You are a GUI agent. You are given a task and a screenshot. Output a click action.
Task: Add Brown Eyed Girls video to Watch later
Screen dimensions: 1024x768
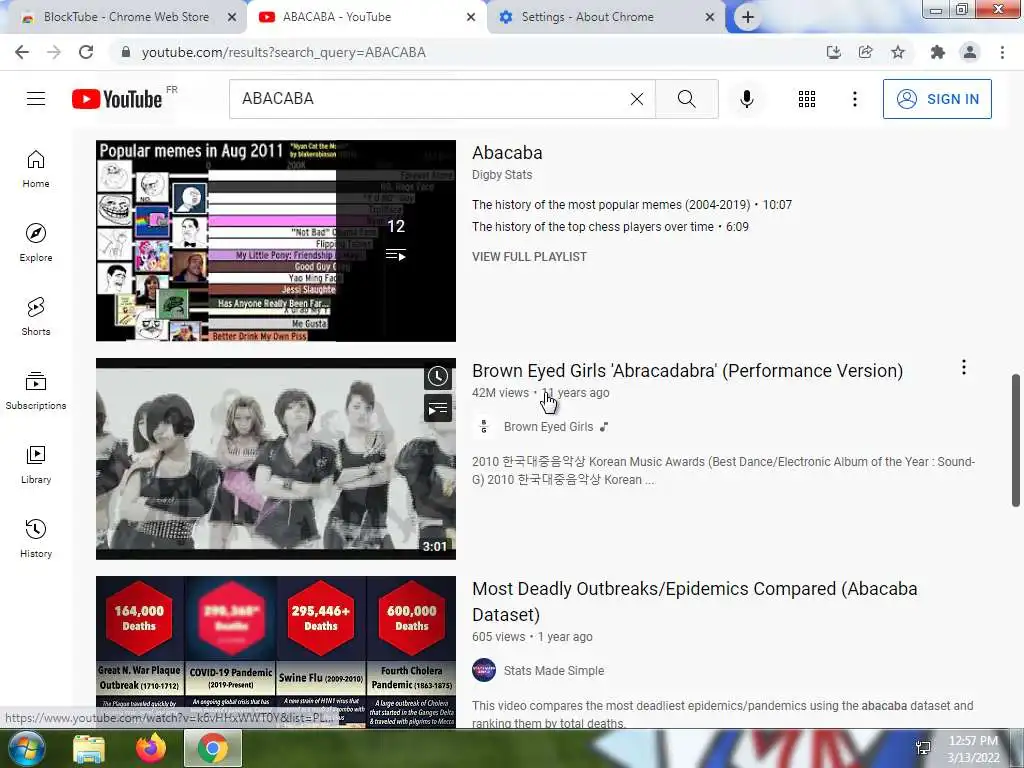[438, 376]
